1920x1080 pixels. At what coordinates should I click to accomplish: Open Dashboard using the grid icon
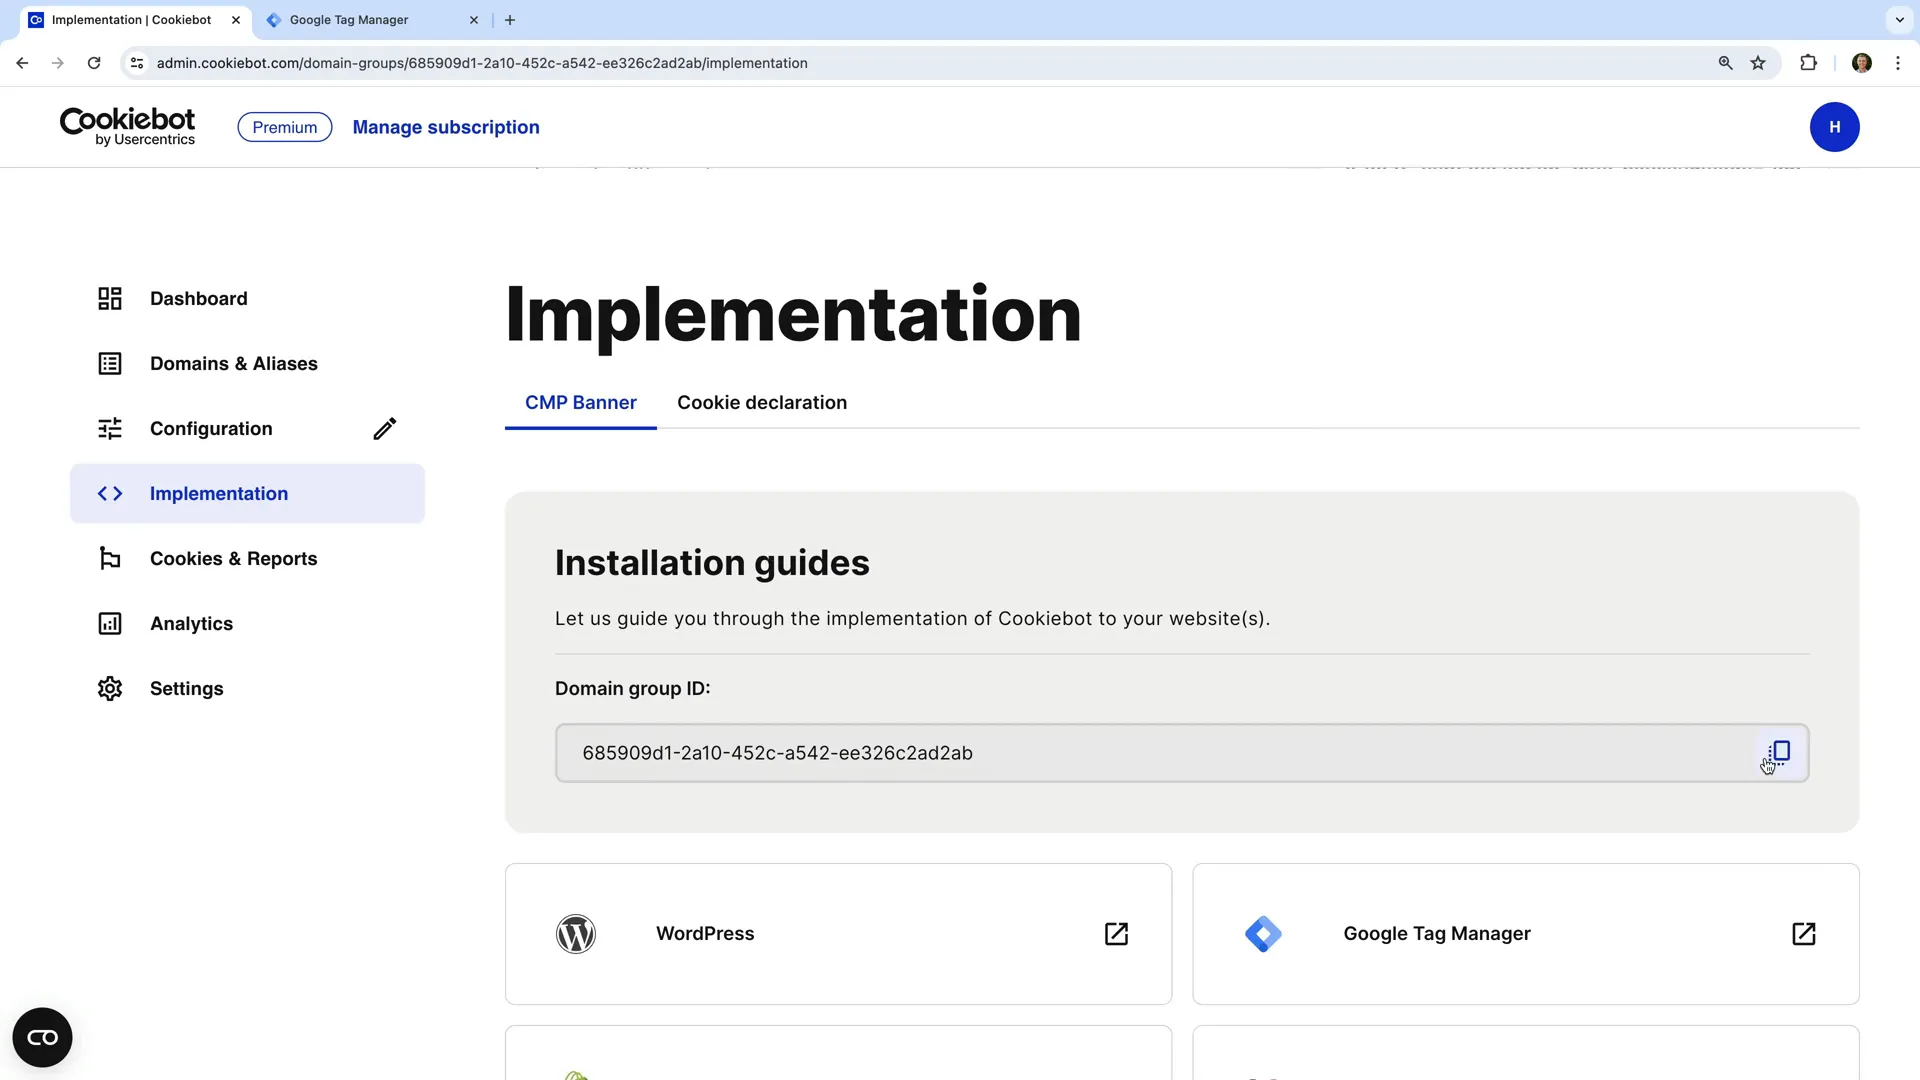click(110, 298)
